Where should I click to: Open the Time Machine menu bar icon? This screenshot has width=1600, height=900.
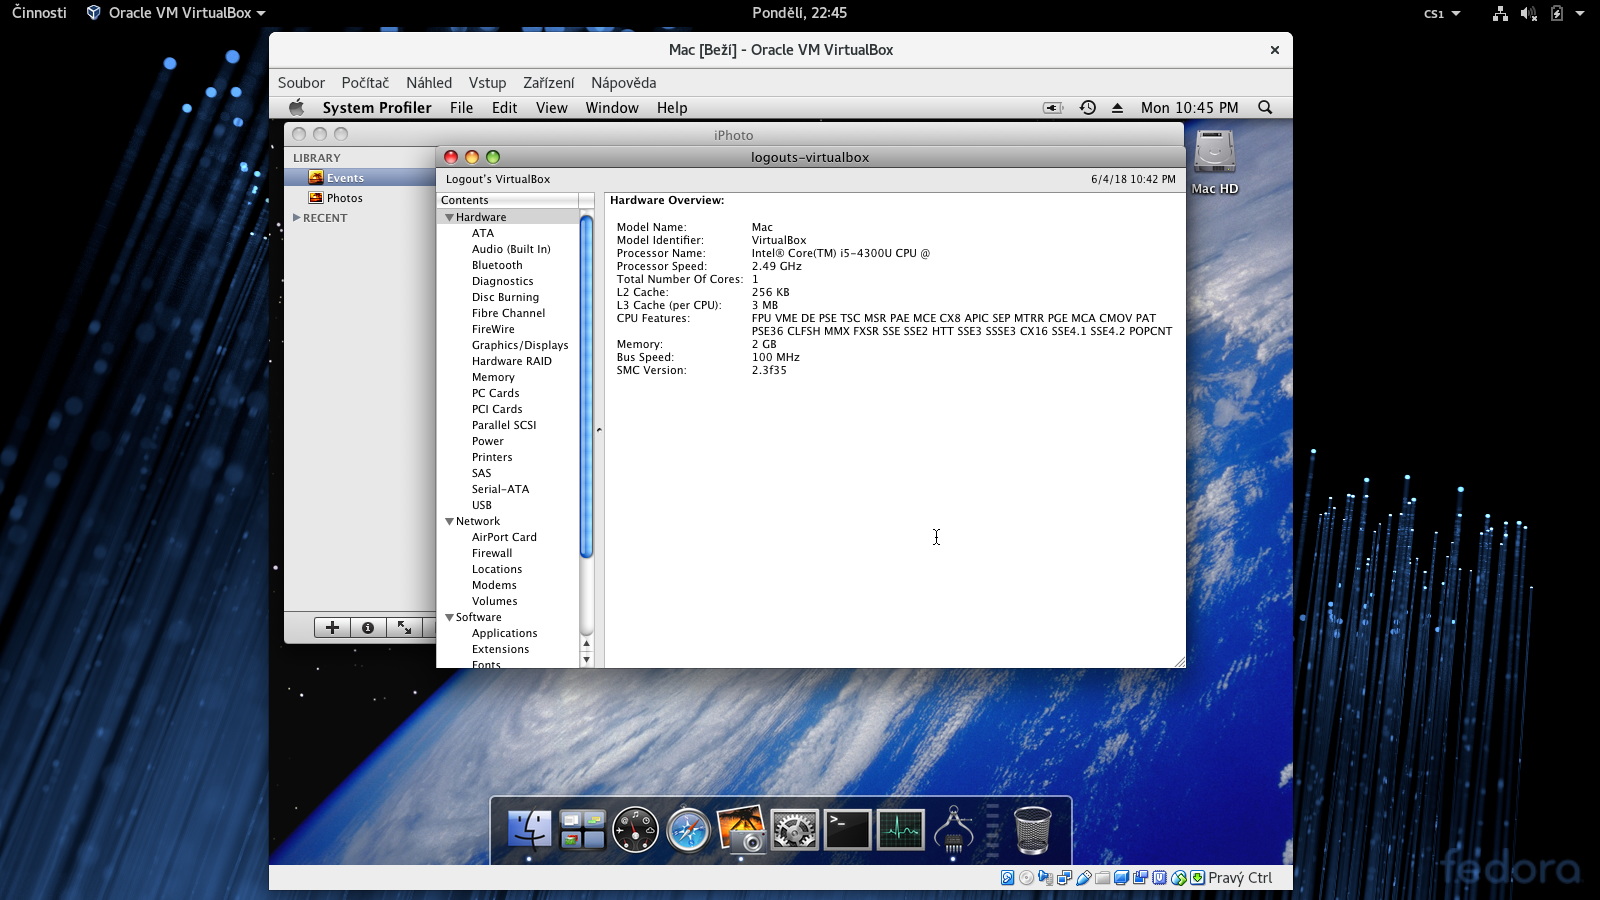point(1088,108)
